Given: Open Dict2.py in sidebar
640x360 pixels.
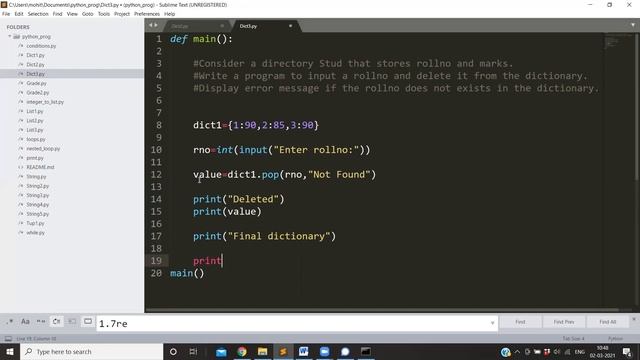Looking at the screenshot, I should pyautogui.click(x=36, y=64).
